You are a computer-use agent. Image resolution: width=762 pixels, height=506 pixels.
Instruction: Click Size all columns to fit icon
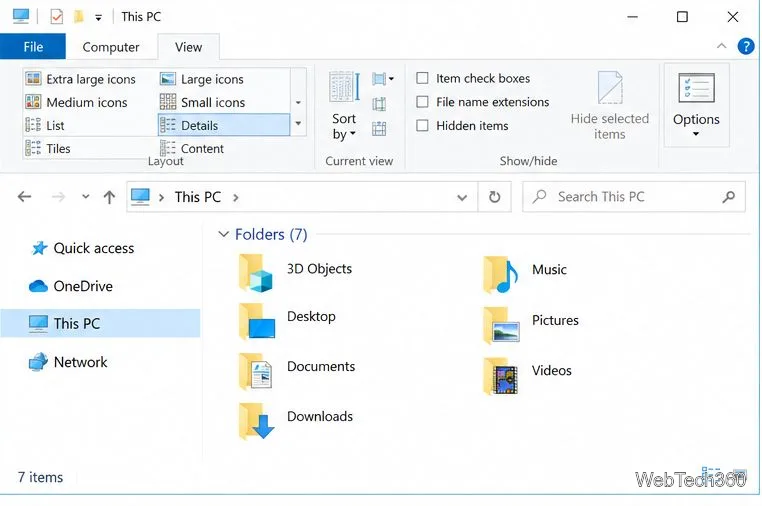379,129
